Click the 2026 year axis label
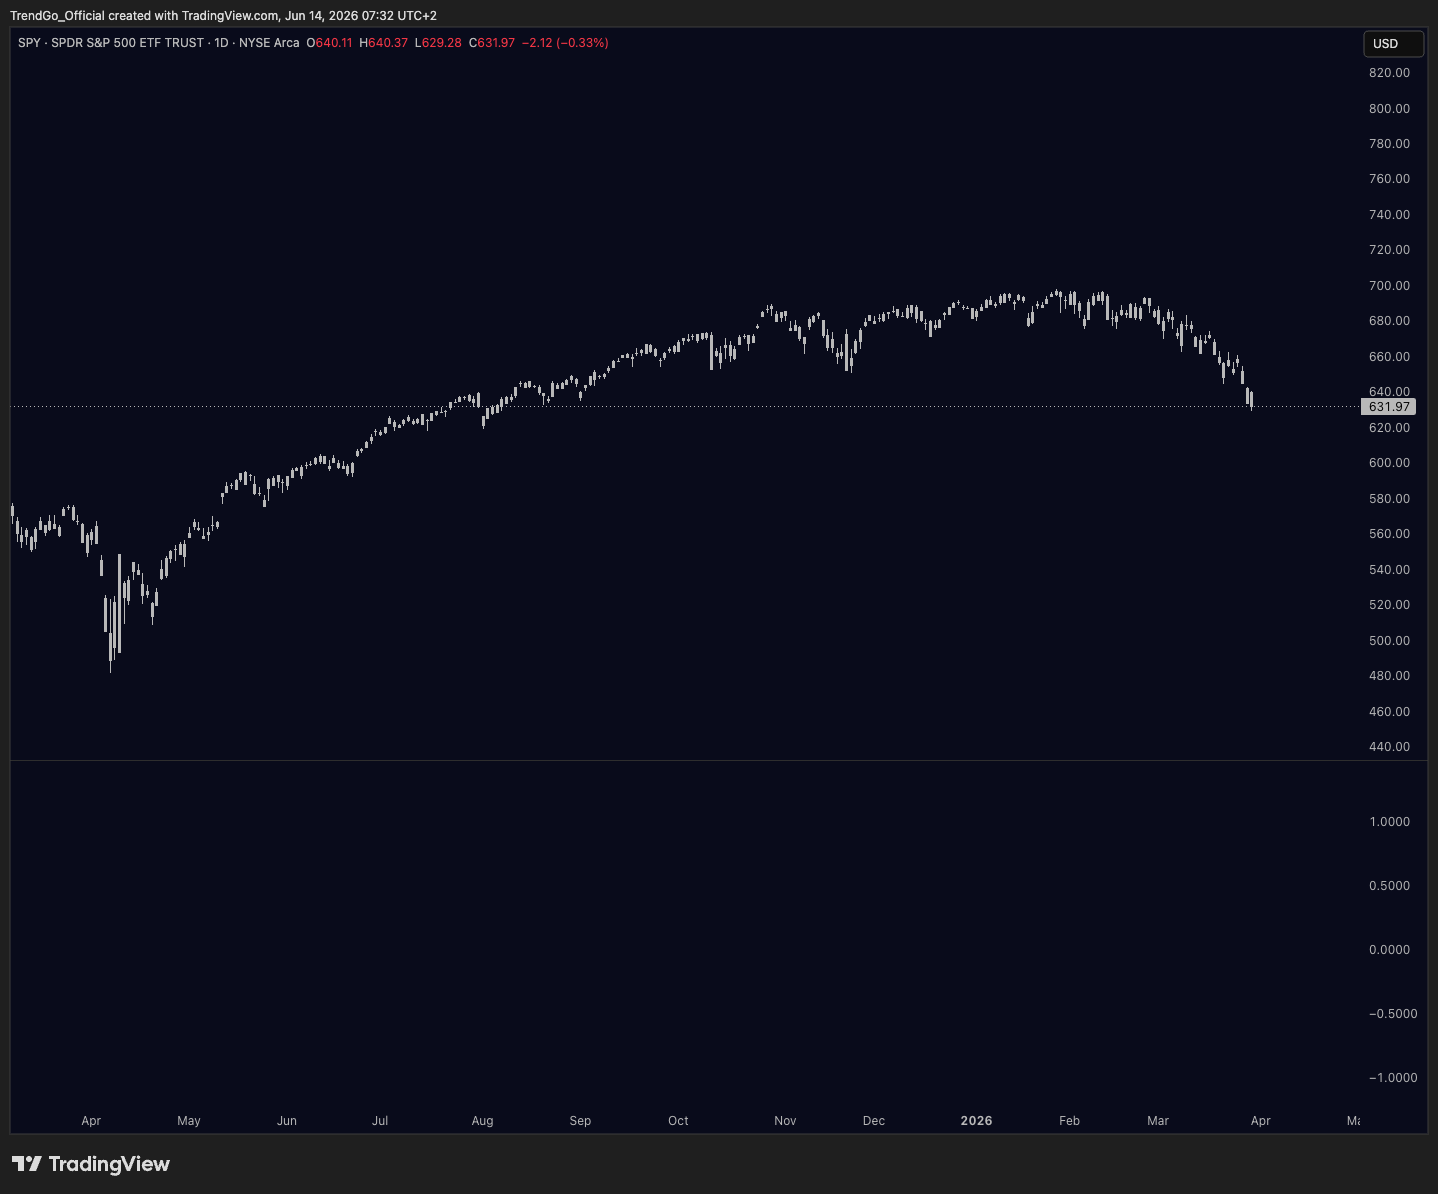Image resolution: width=1438 pixels, height=1194 pixels. tap(976, 1121)
